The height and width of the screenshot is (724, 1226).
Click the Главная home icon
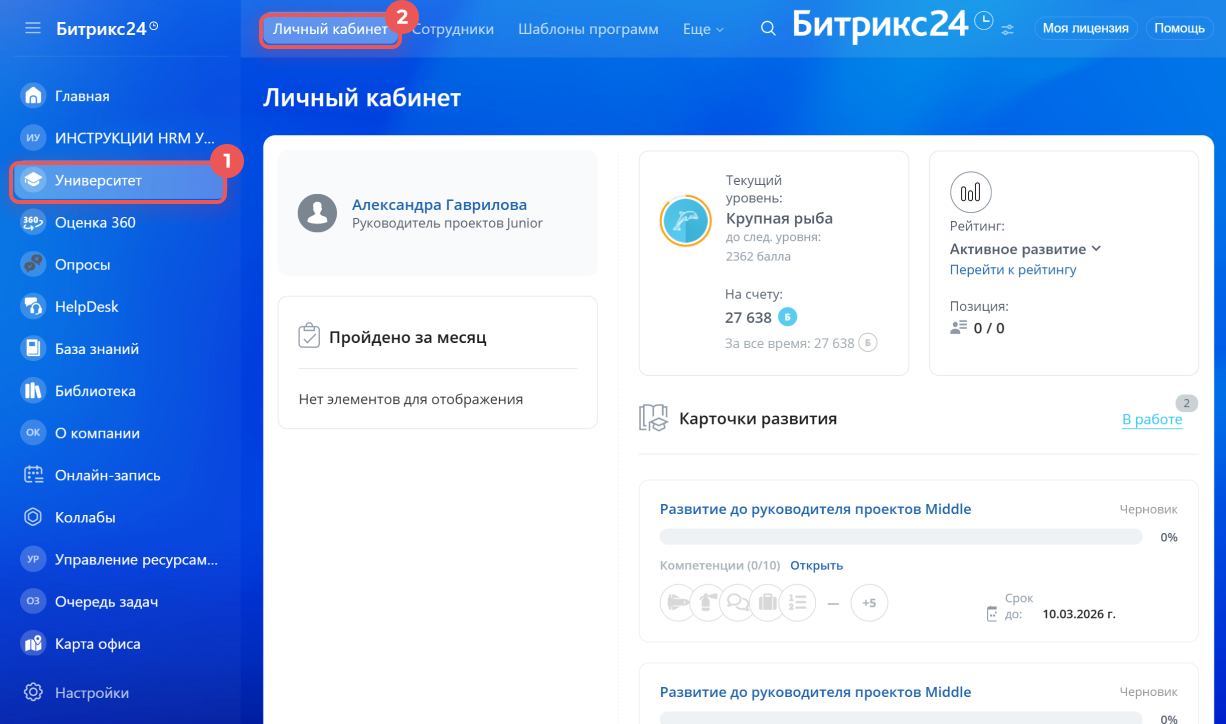33,96
